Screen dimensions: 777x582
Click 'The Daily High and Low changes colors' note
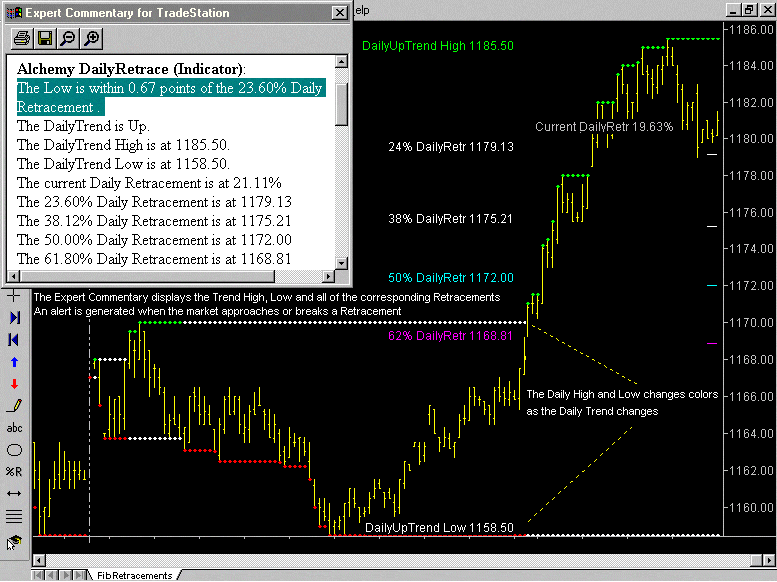coord(622,395)
